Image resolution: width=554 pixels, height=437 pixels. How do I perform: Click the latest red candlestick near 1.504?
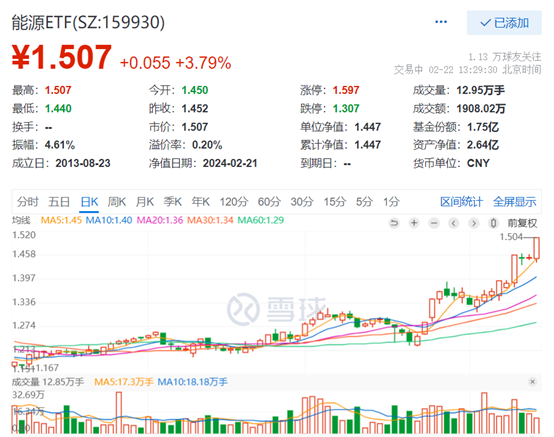point(536,249)
